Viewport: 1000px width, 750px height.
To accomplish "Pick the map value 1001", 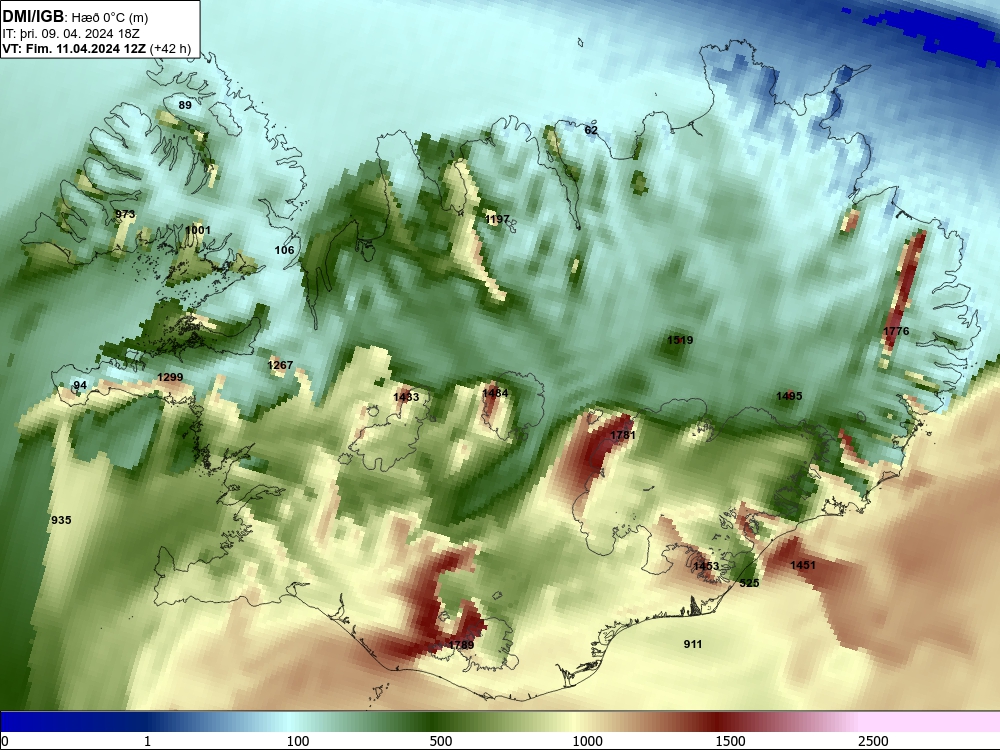I will (198, 230).
